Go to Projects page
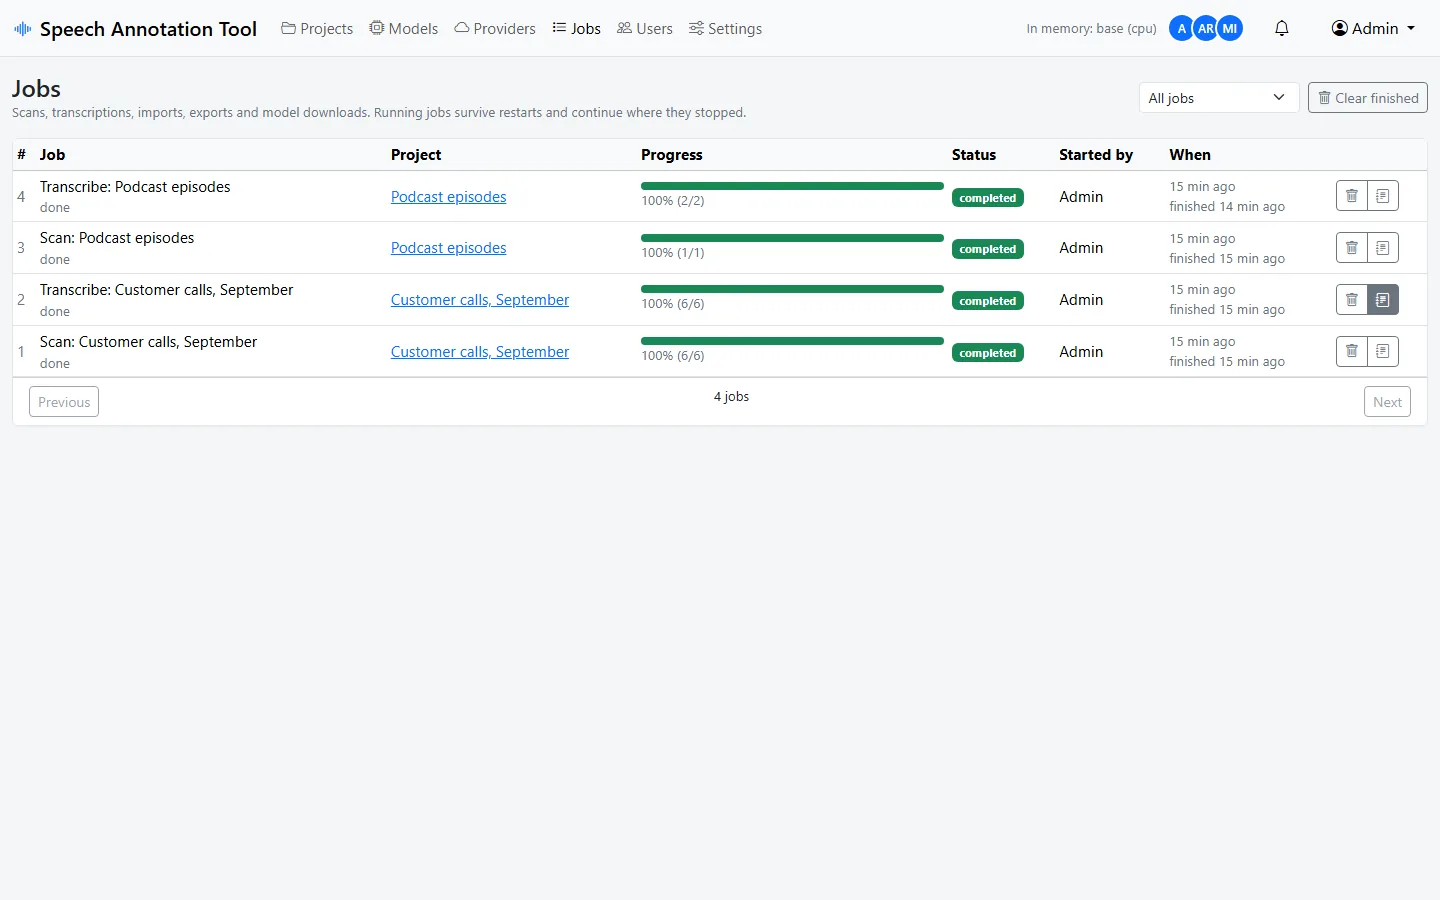This screenshot has width=1440, height=900. click(317, 29)
